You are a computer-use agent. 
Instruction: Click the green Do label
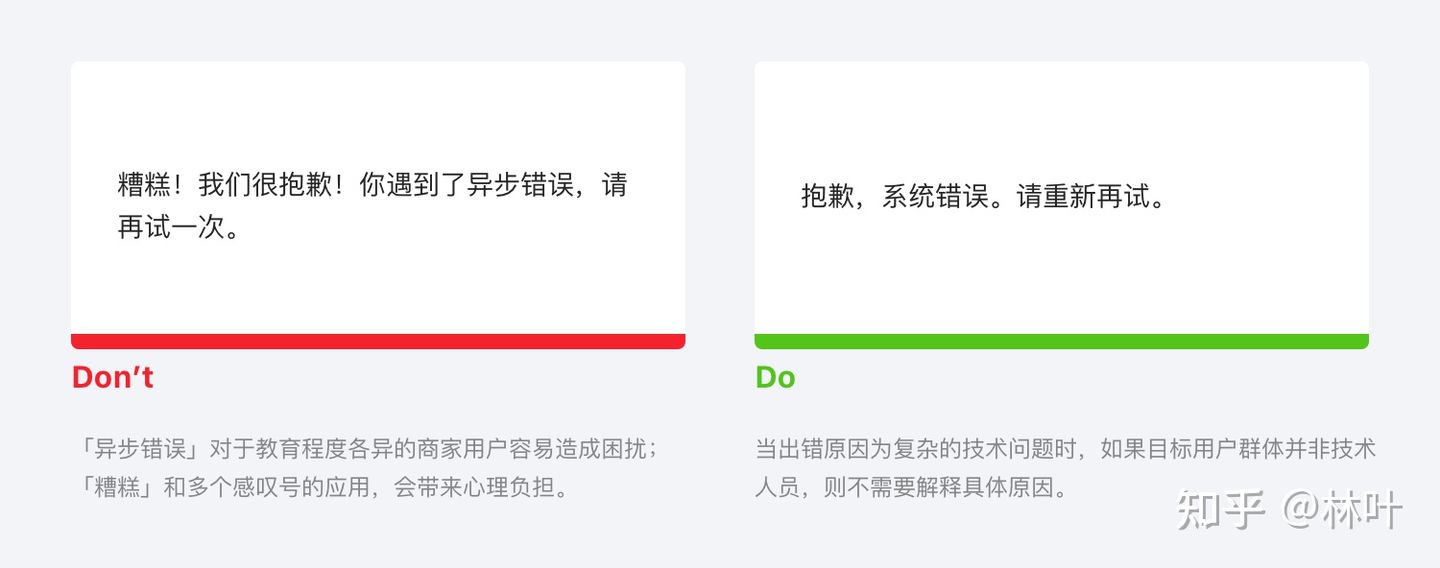[775, 377]
